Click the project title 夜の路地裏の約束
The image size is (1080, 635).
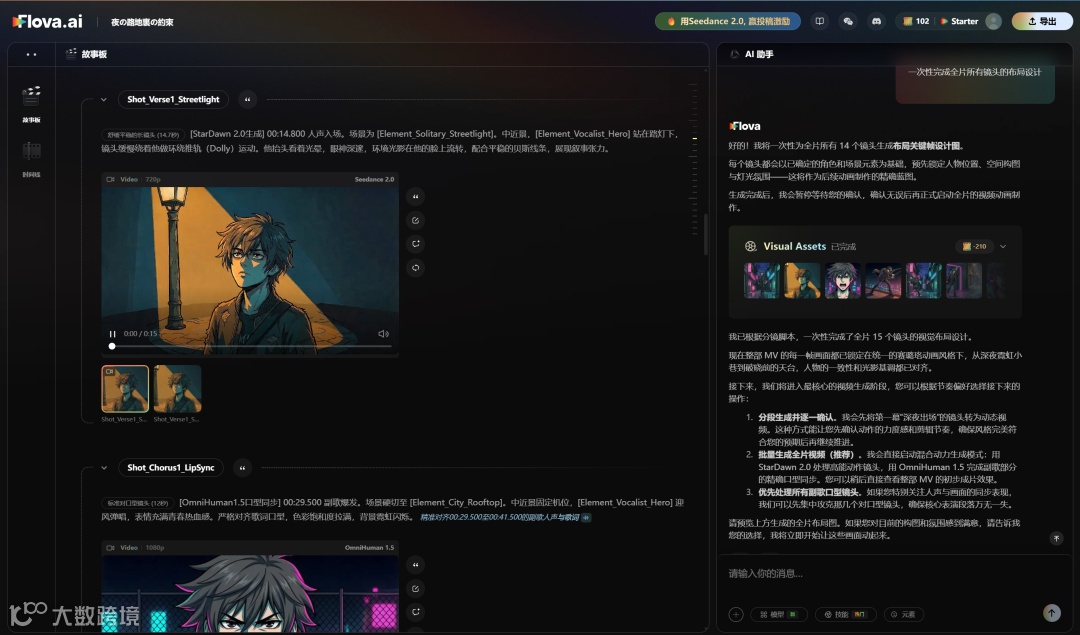tap(142, 22)
